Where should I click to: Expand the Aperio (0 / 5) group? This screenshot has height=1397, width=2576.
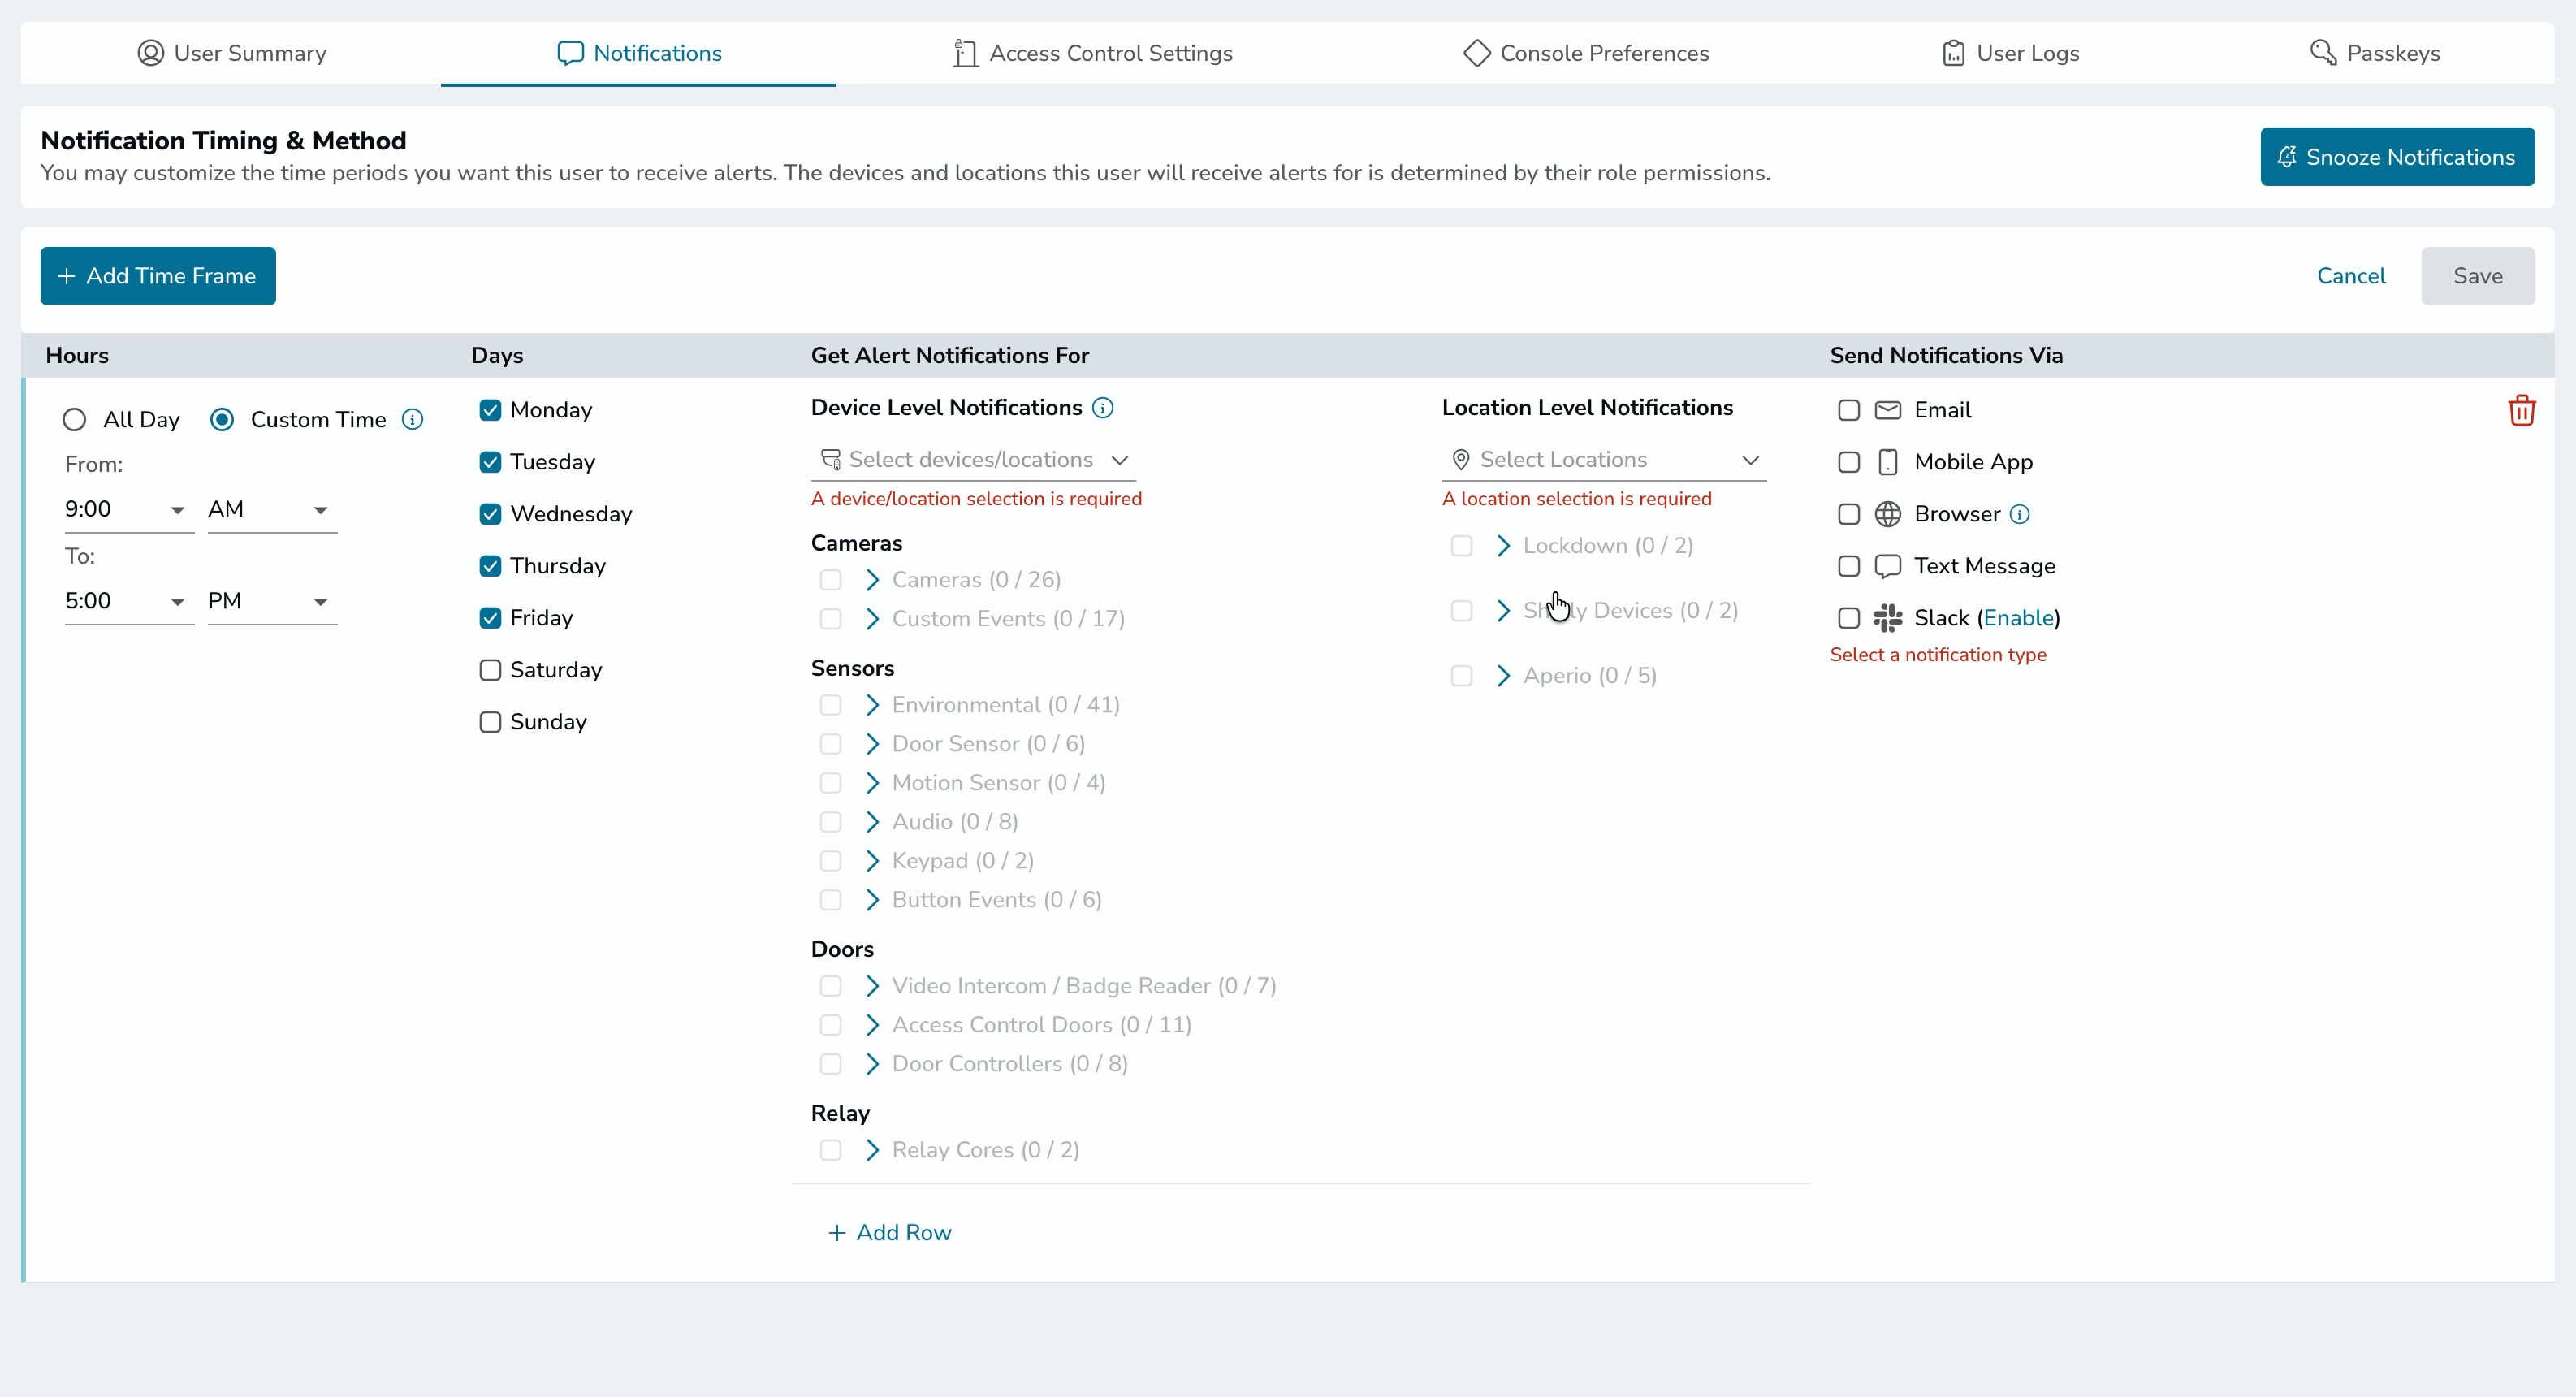coord(1503,676)
